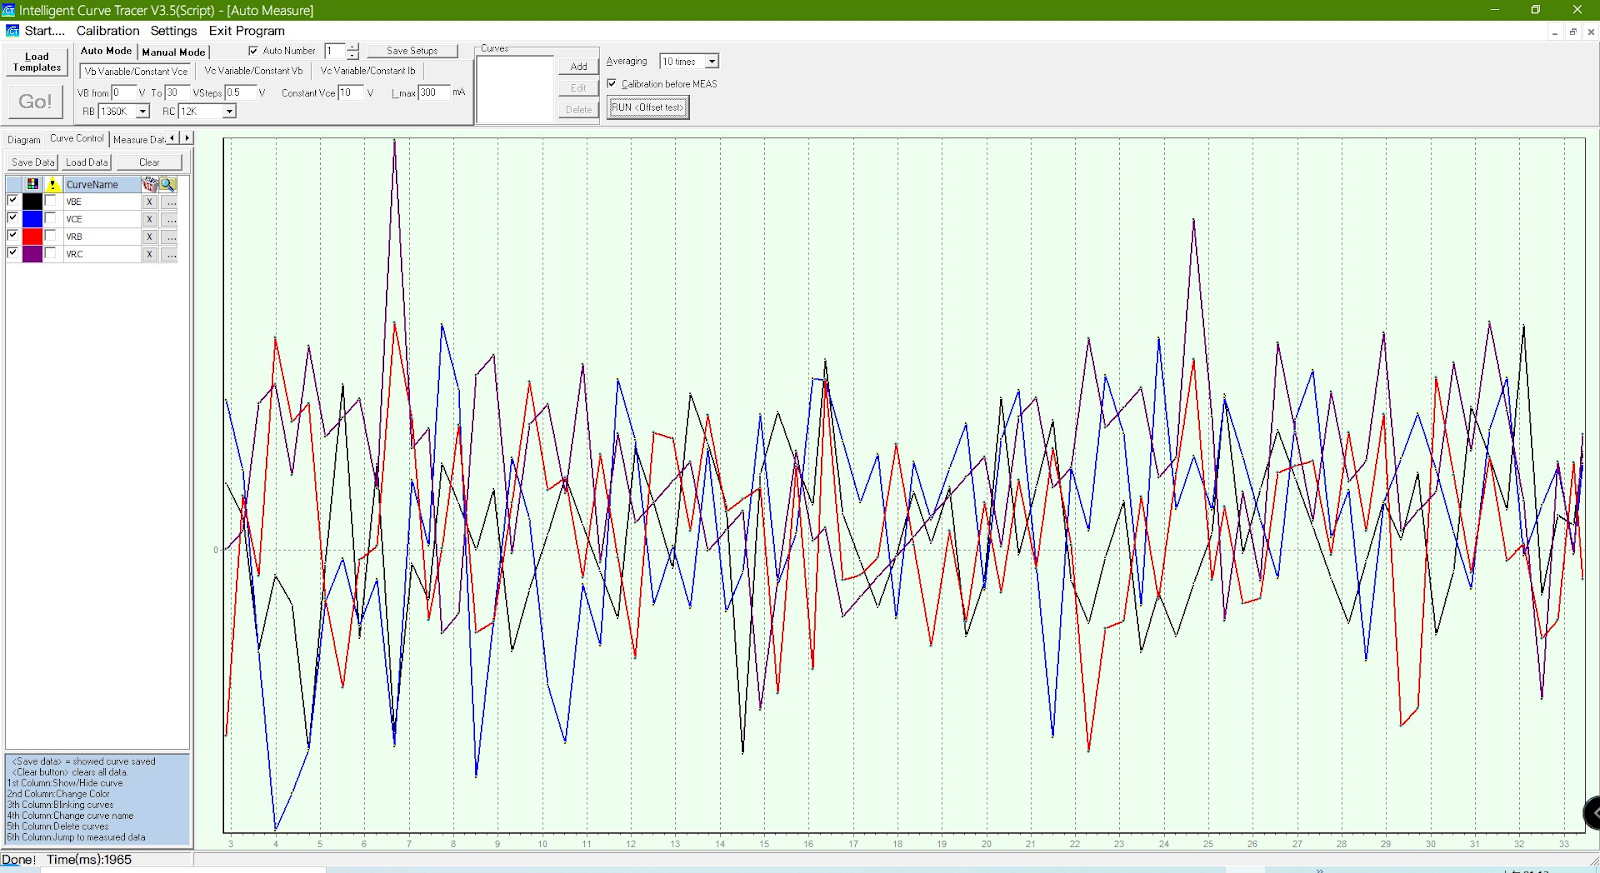Click the Clear button
Image resolution: width=1600 pixels, height=873 pixels.
(x=149, y=162)
